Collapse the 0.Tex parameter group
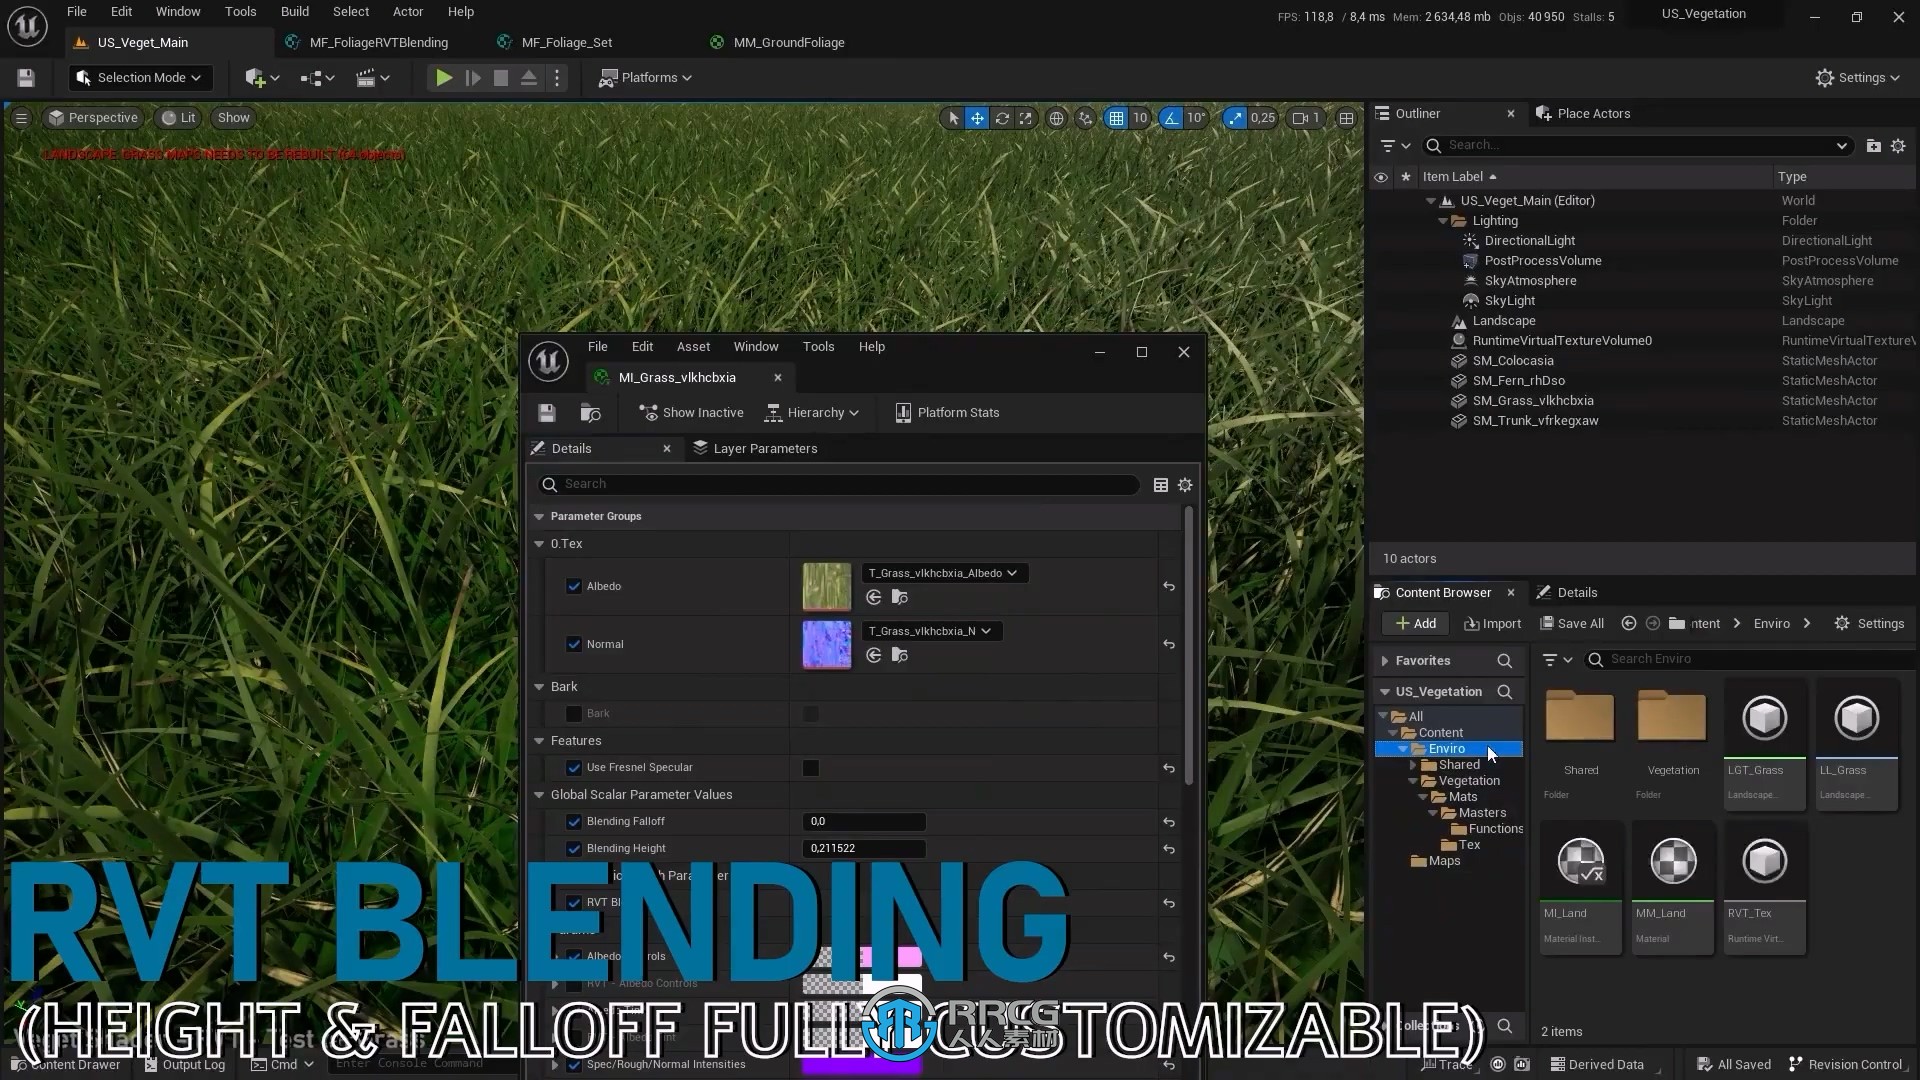 point(540,544)
